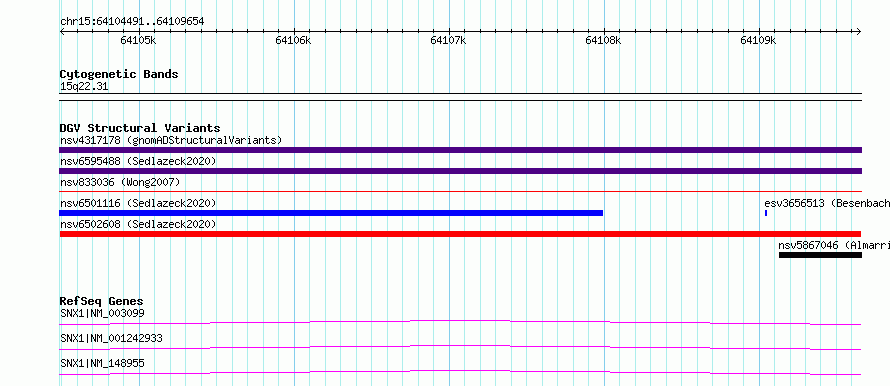
Task: Select the black nsv5867046 variant bar
Action: pos(820,255)
